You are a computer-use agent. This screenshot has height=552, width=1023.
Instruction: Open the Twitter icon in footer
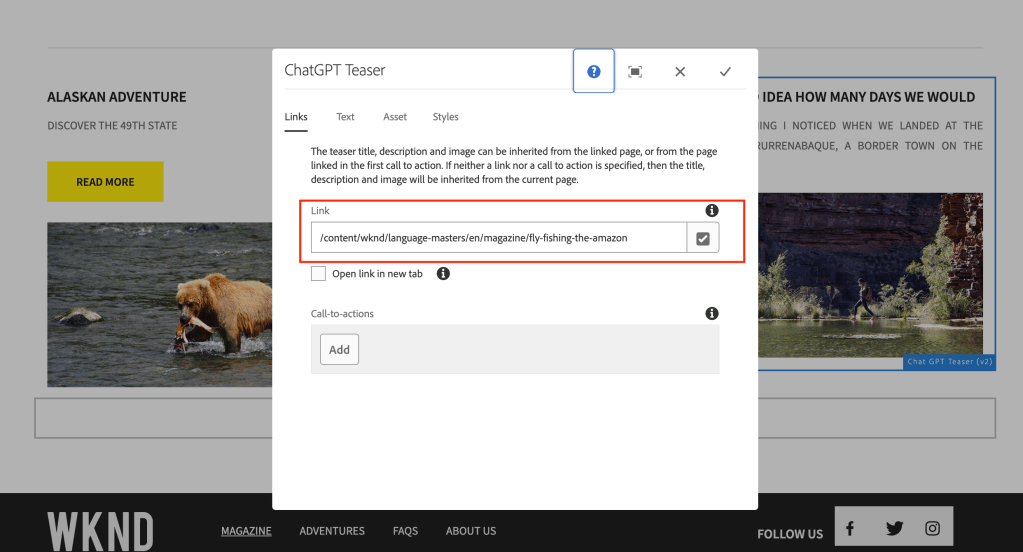pos(894,528)
